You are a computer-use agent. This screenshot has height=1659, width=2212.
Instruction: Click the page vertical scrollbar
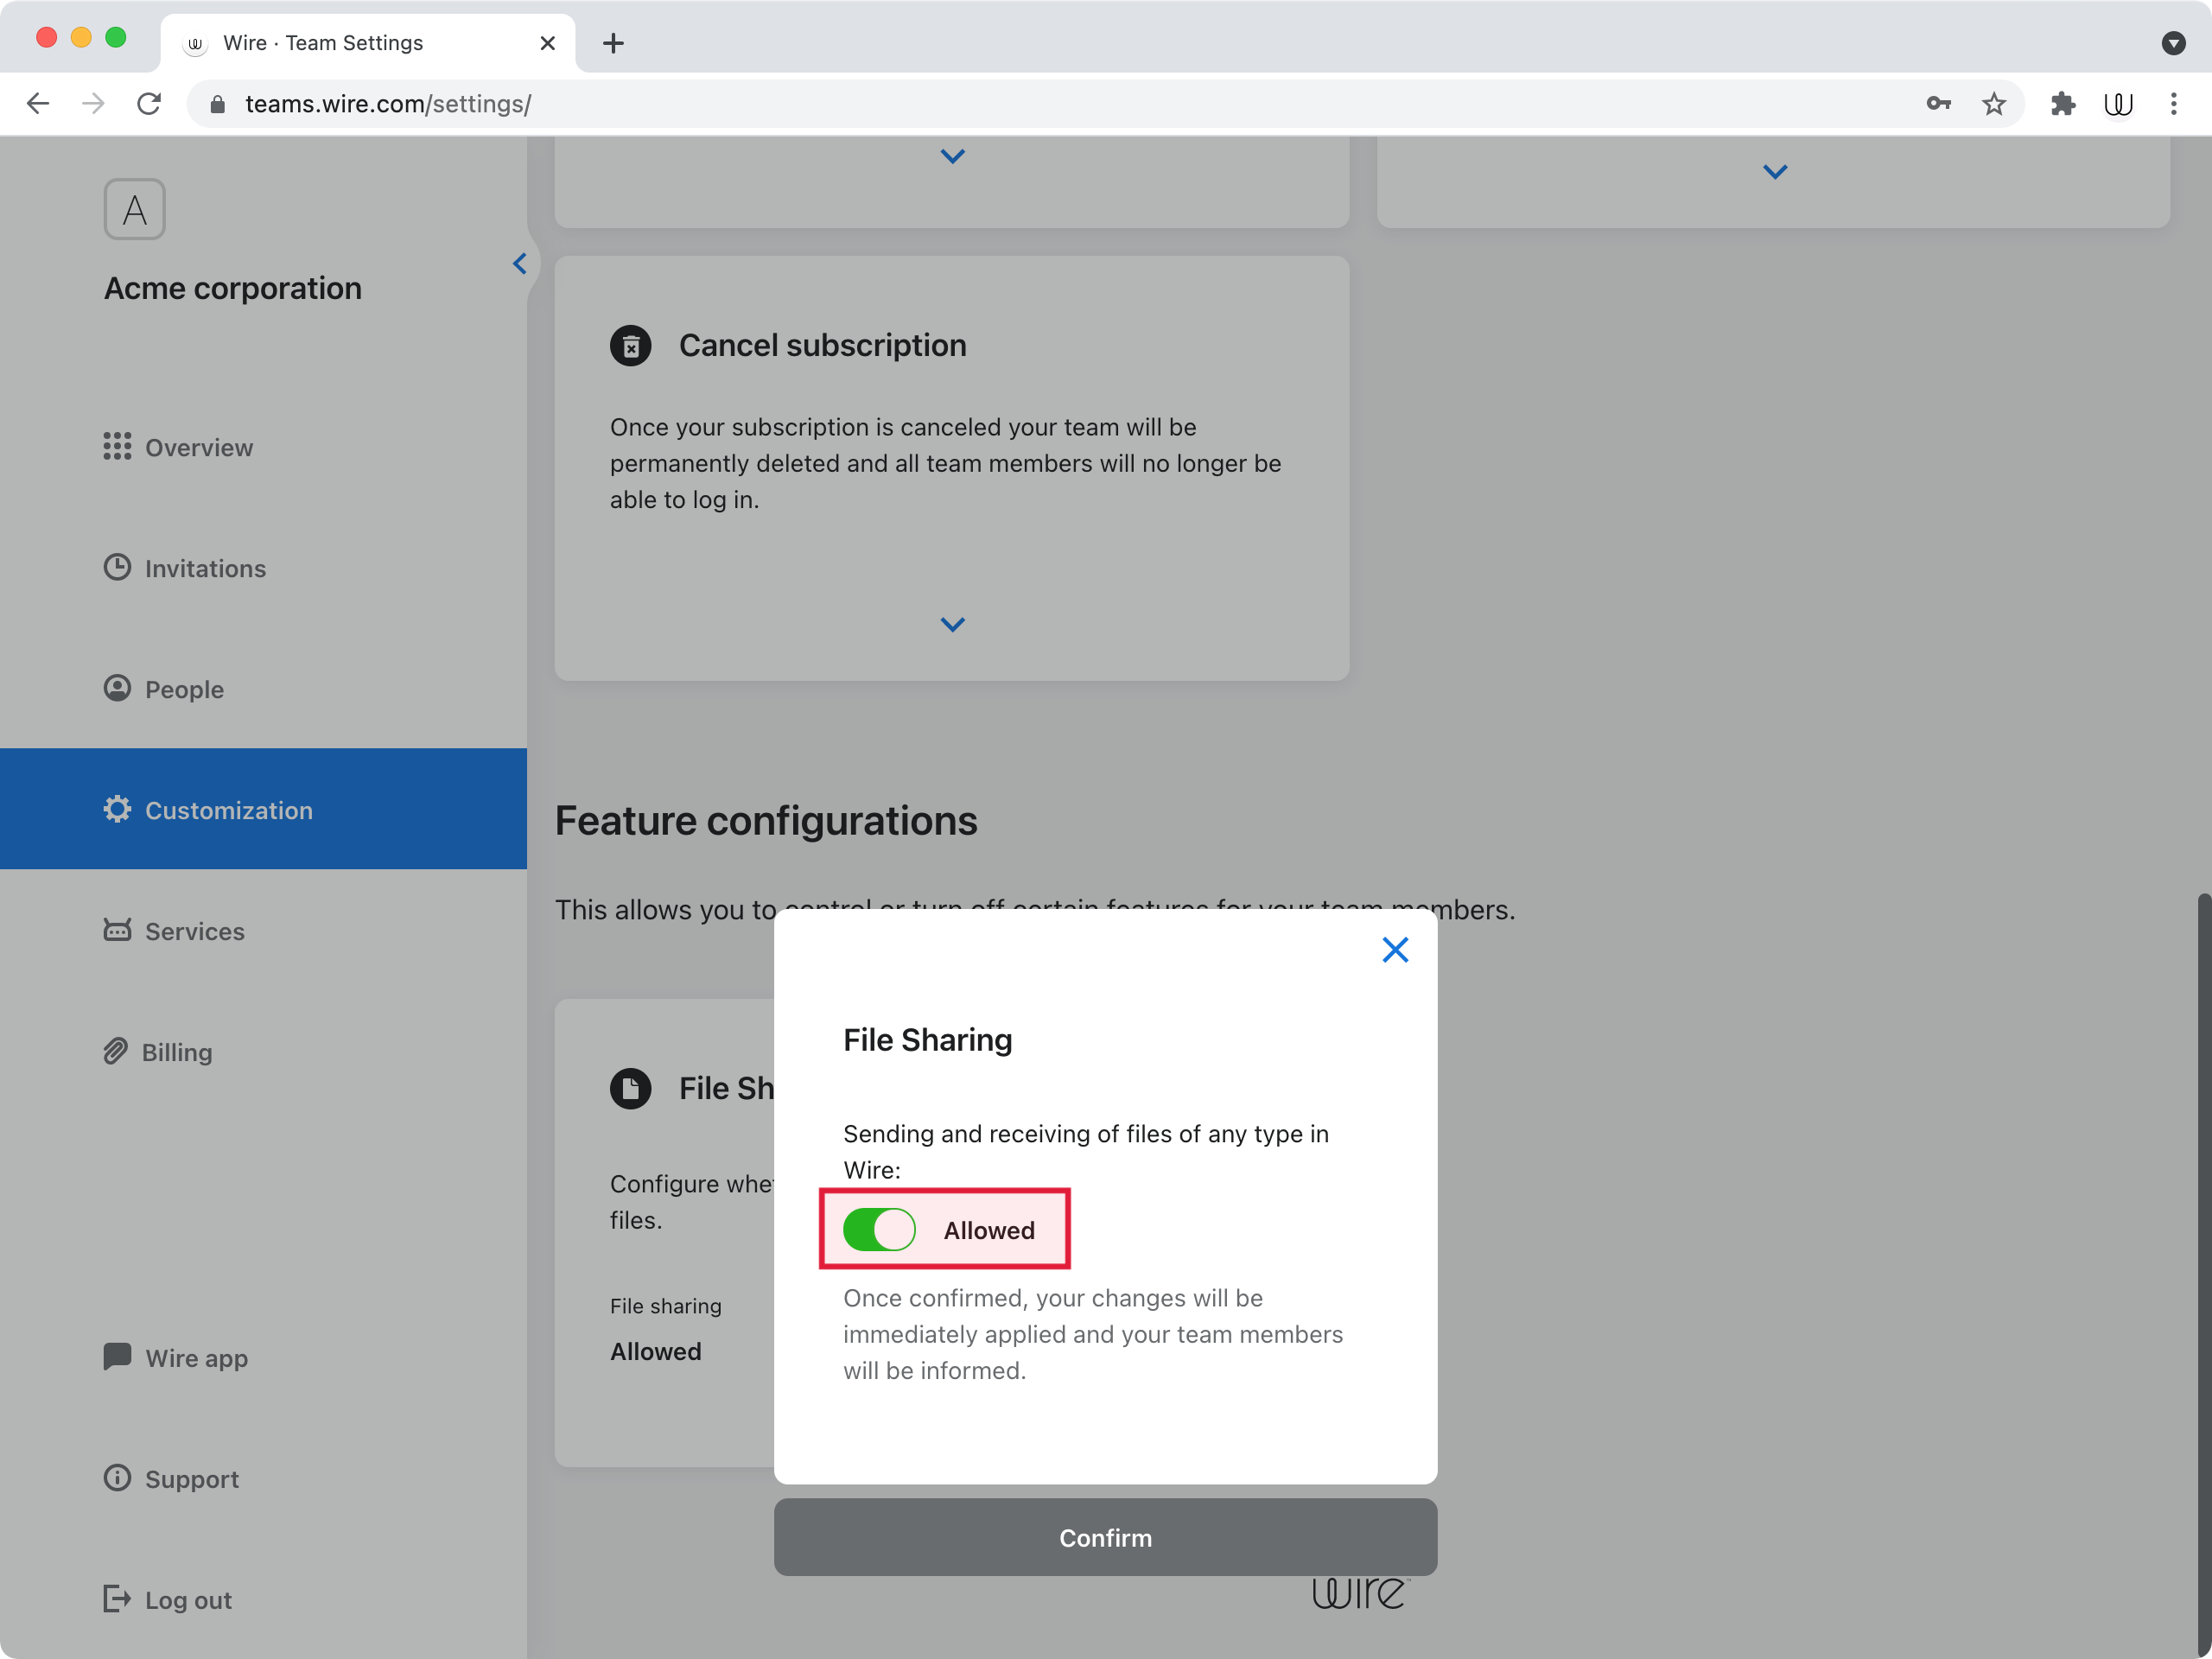(x=2203, y=1275)
